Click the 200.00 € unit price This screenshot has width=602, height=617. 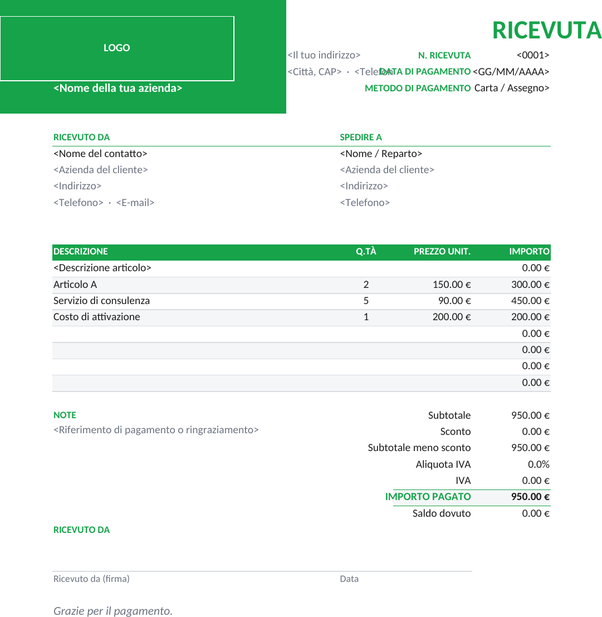click(452, 317)
